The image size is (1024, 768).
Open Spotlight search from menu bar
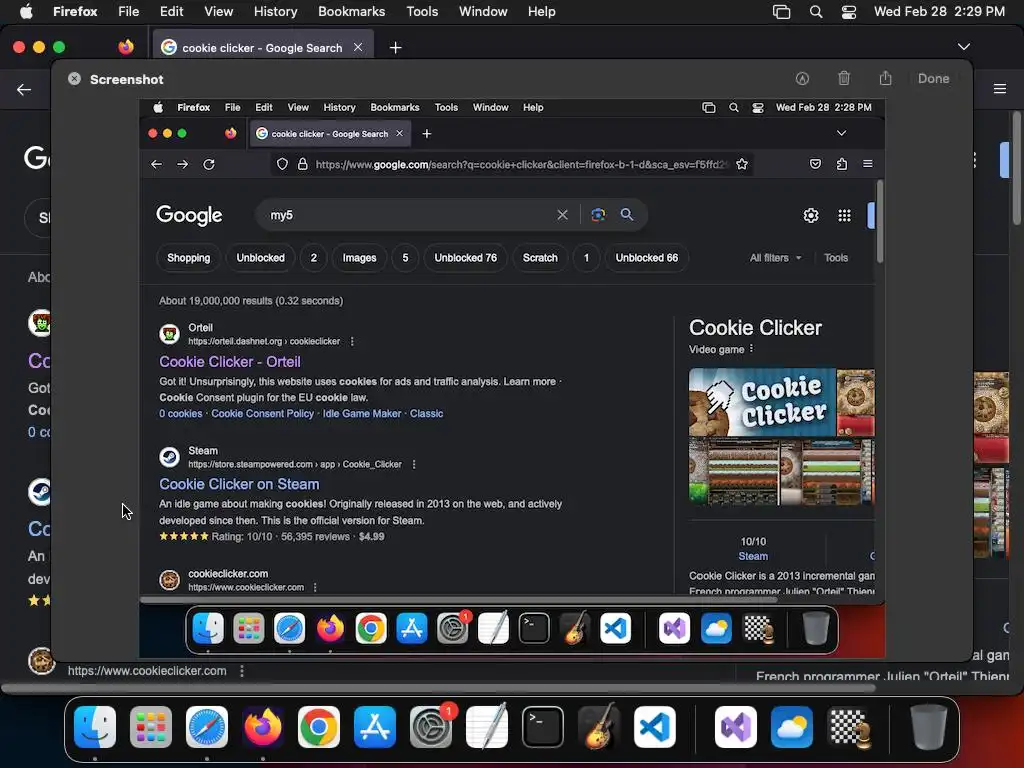tap(816, 12)
